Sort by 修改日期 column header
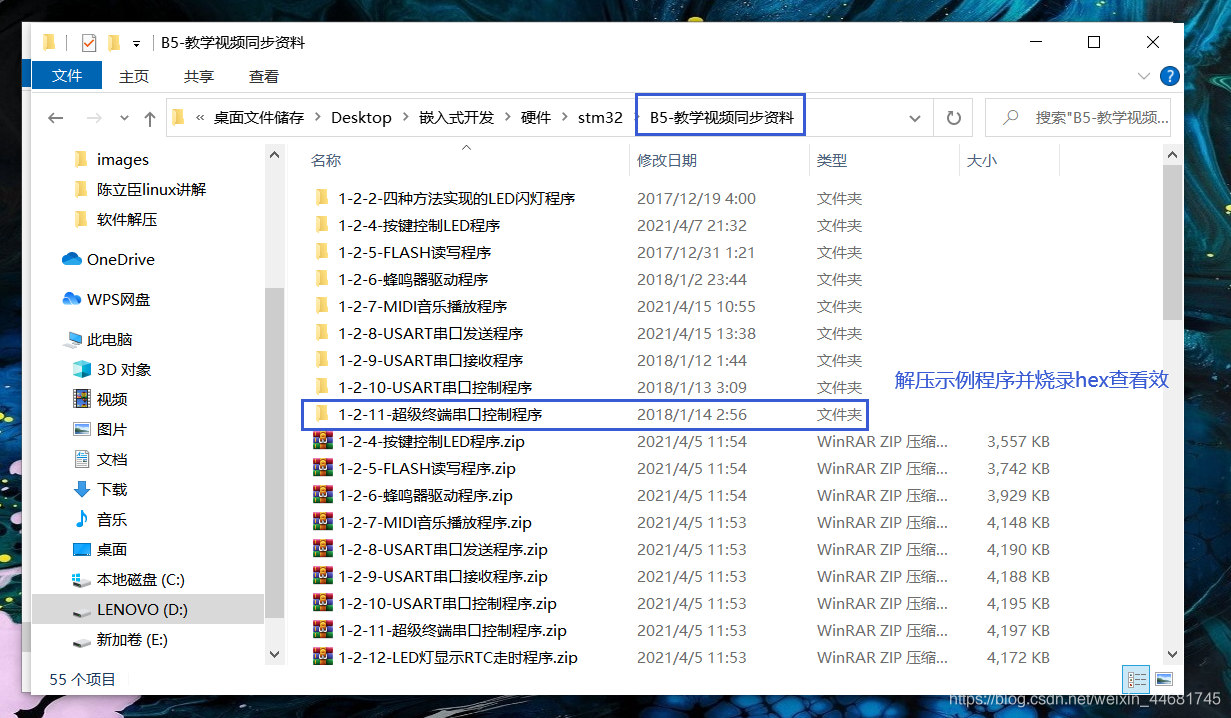 pos(667,160)
